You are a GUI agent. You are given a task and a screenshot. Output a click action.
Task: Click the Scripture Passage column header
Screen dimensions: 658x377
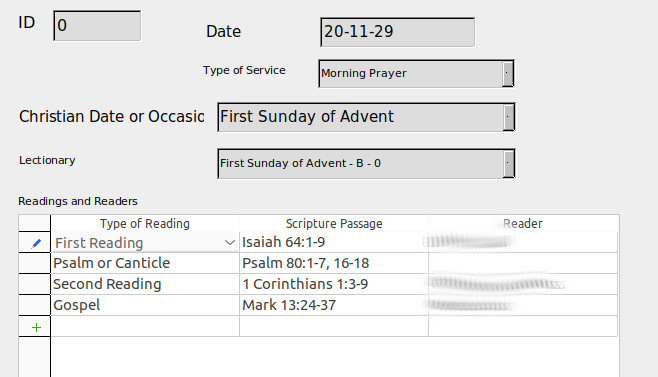click(334, 224)
